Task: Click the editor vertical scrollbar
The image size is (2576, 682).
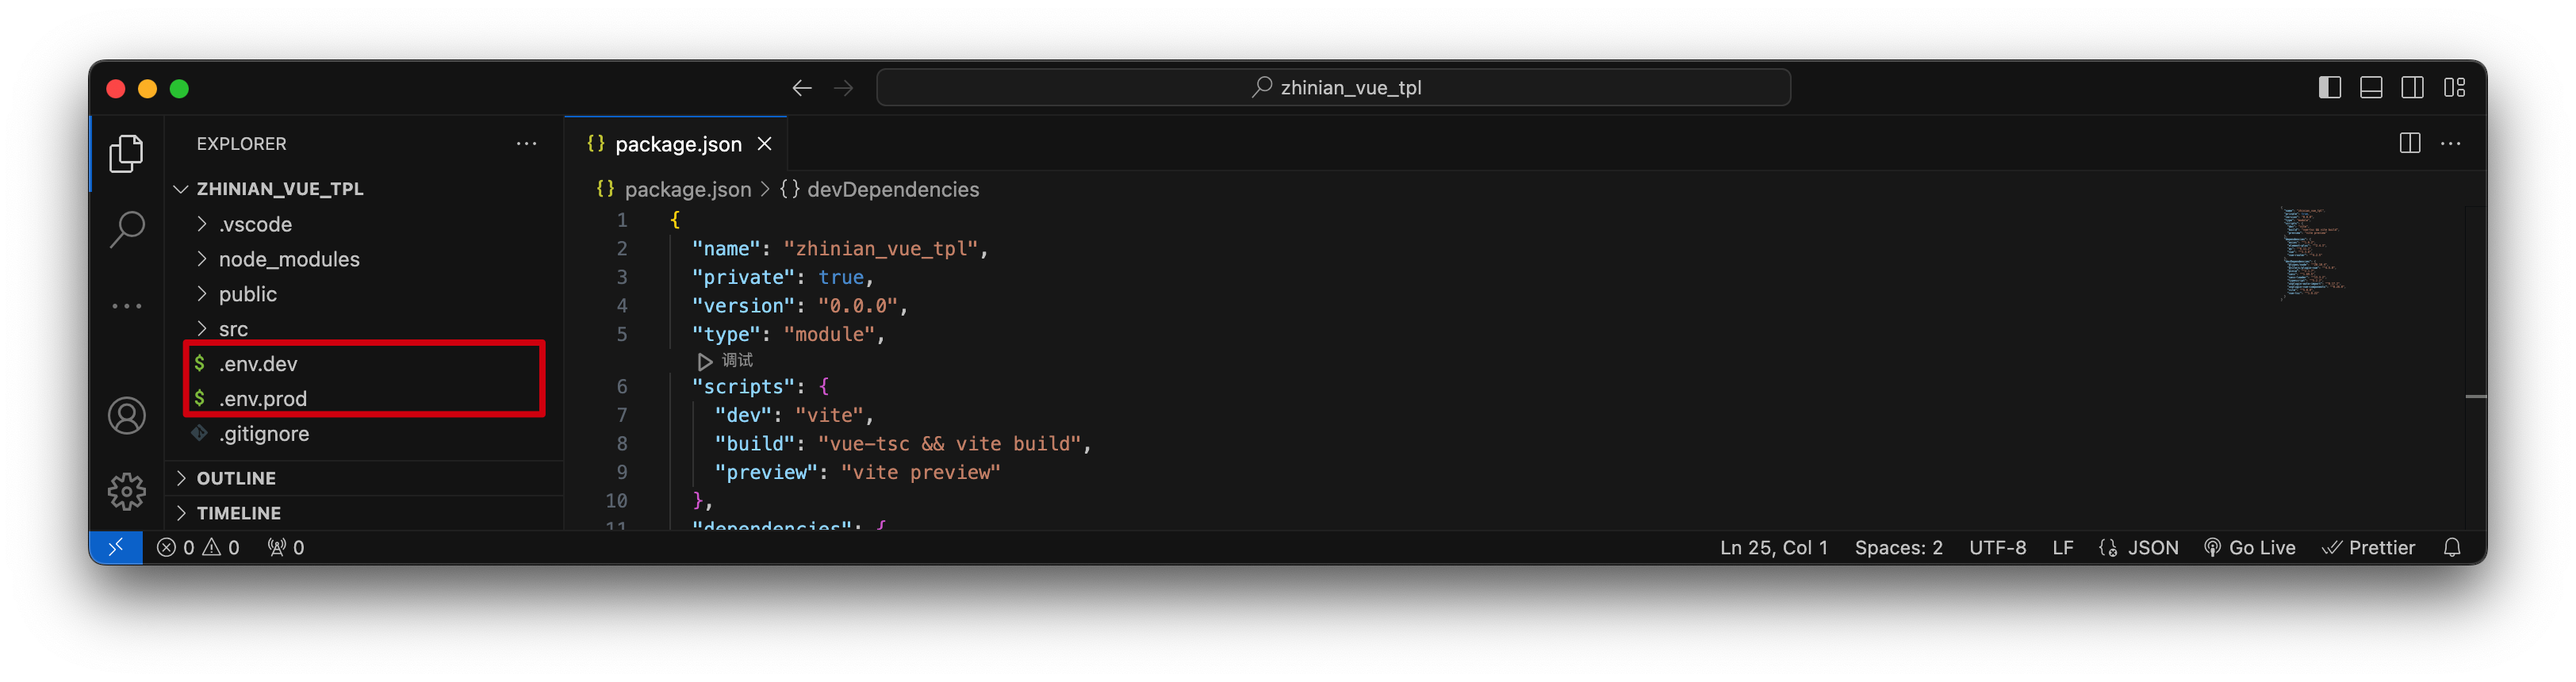Action: [x=2476, y=368]
